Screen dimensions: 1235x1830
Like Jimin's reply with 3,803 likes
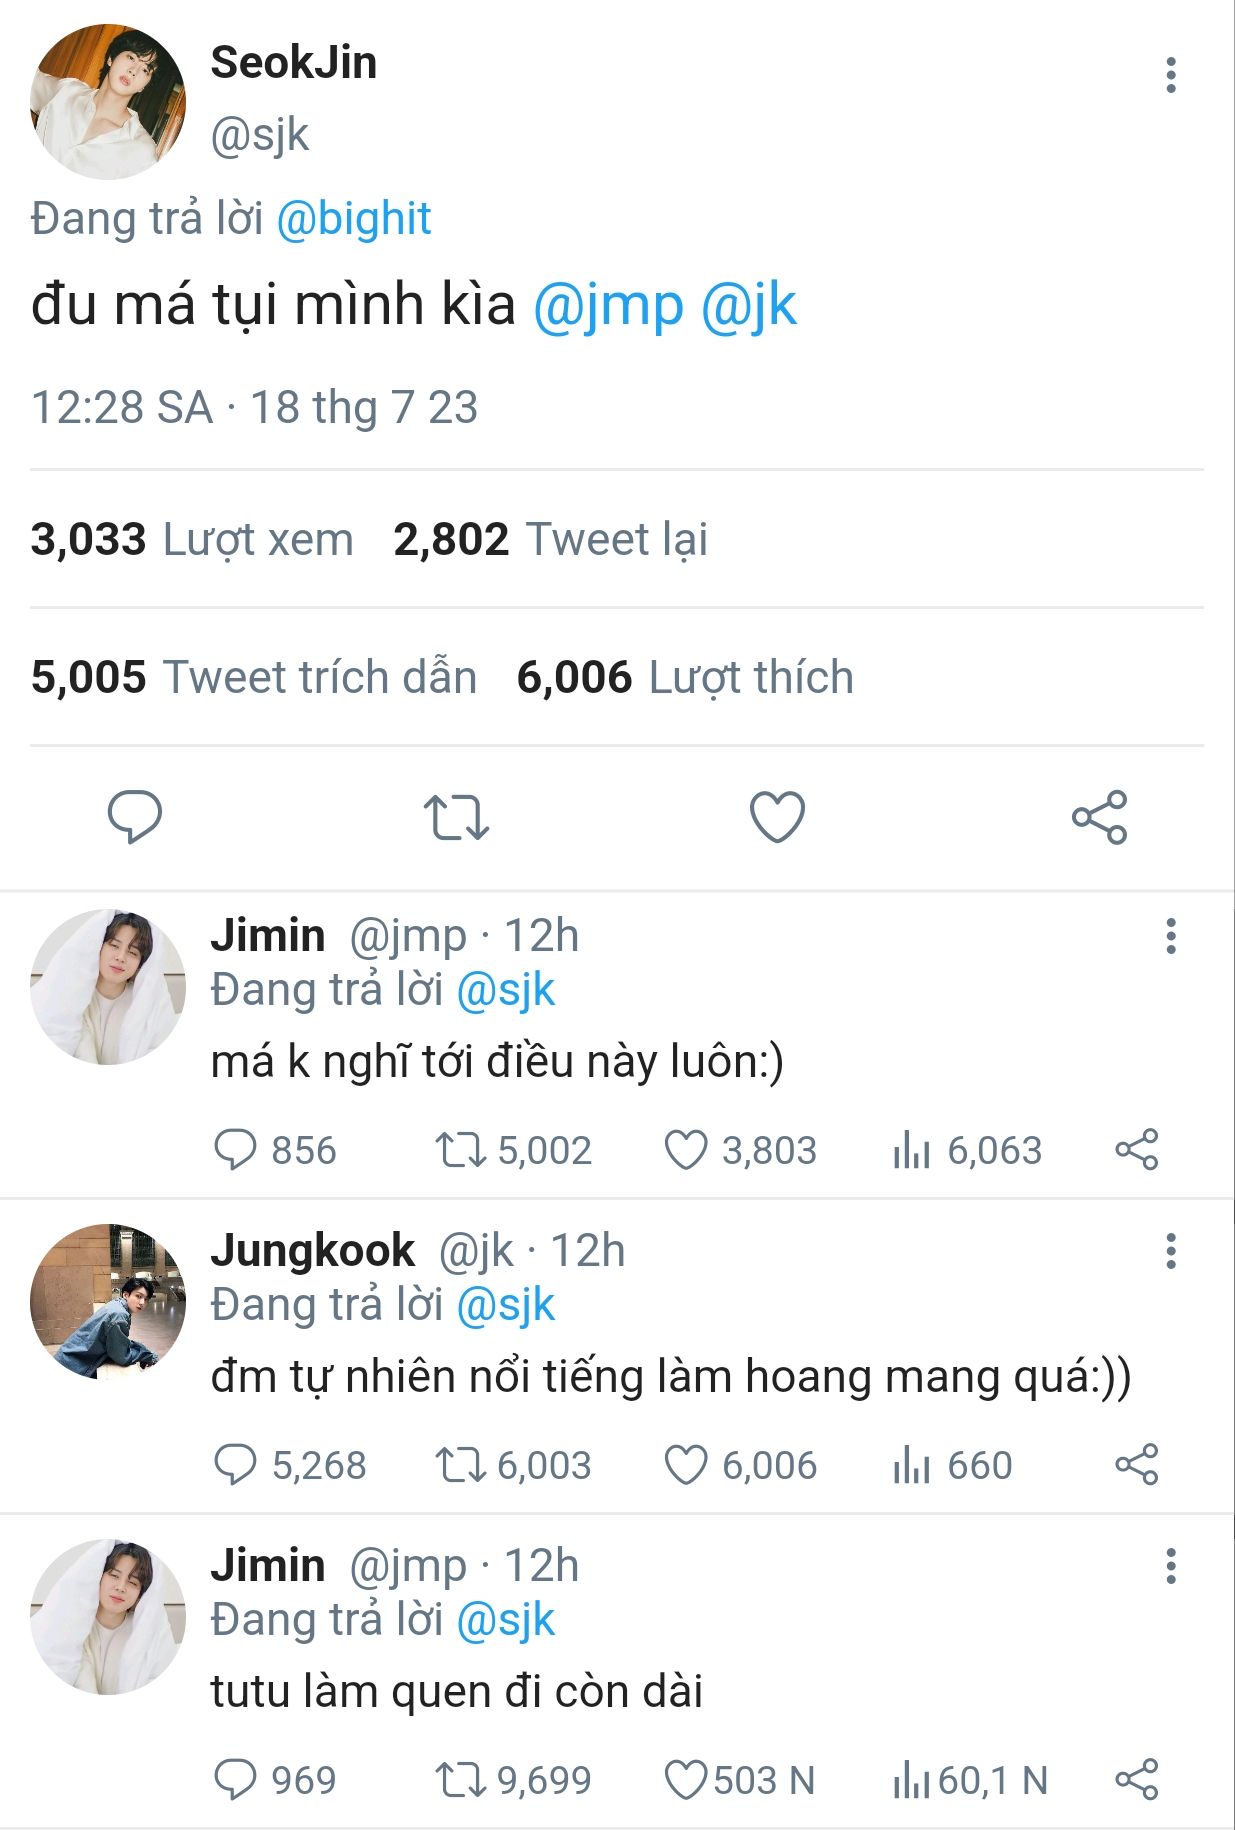(x=686, y=1150)
